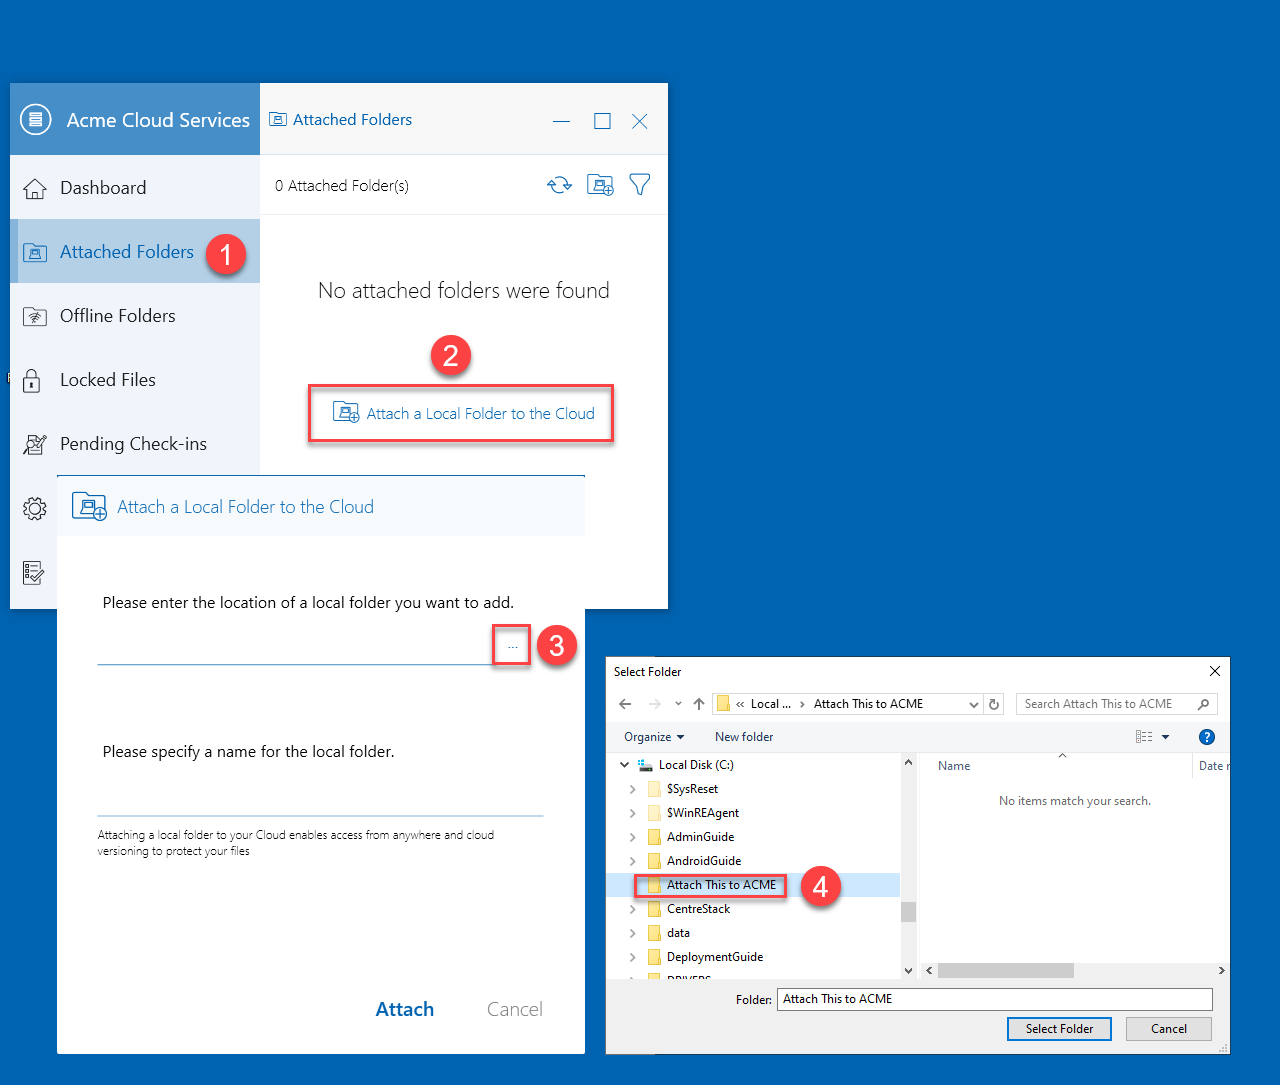
Task: Click the browse ellipsis button
Action: pyautogui.click(x=512, y=646)
